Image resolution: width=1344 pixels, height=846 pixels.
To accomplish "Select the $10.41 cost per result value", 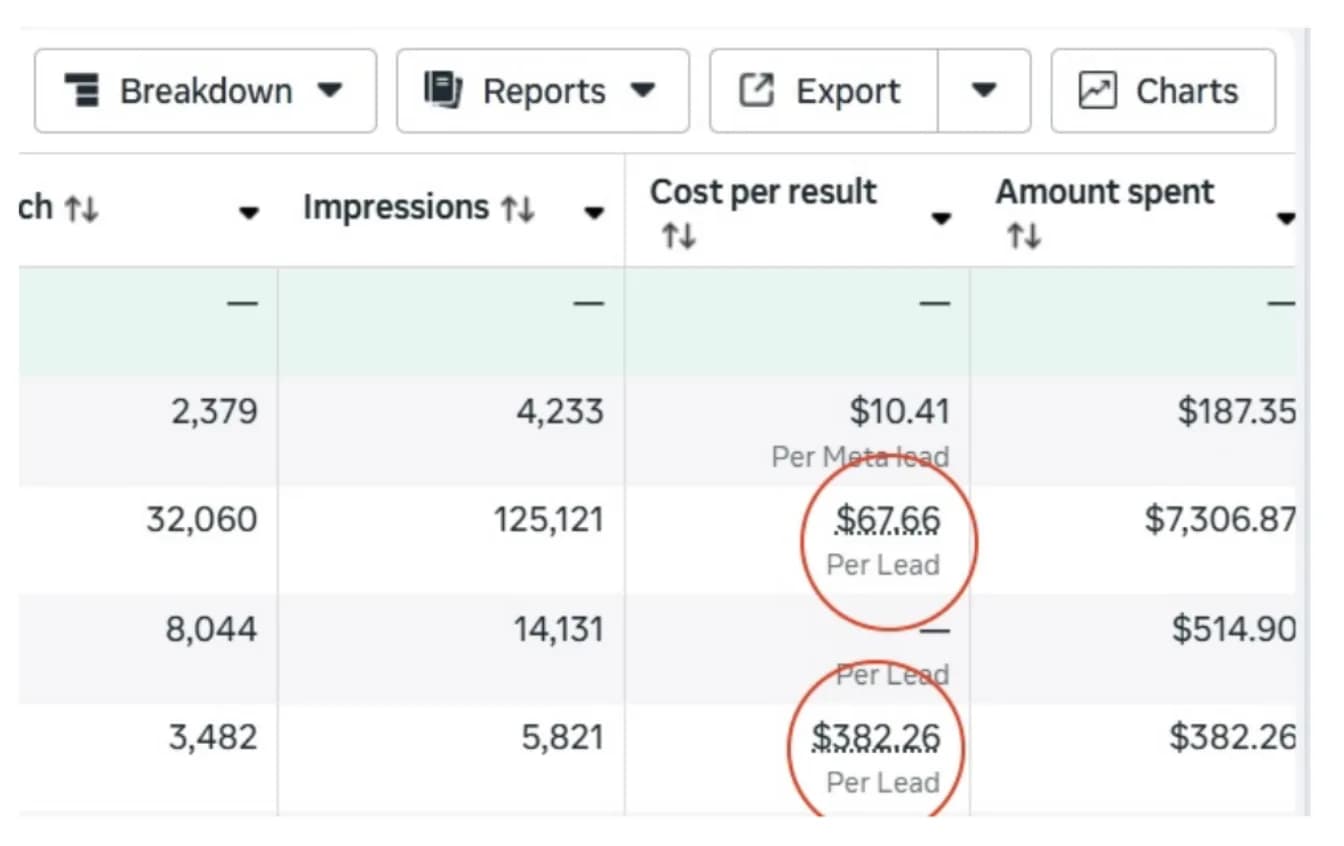I will click(x=899, y=411).
